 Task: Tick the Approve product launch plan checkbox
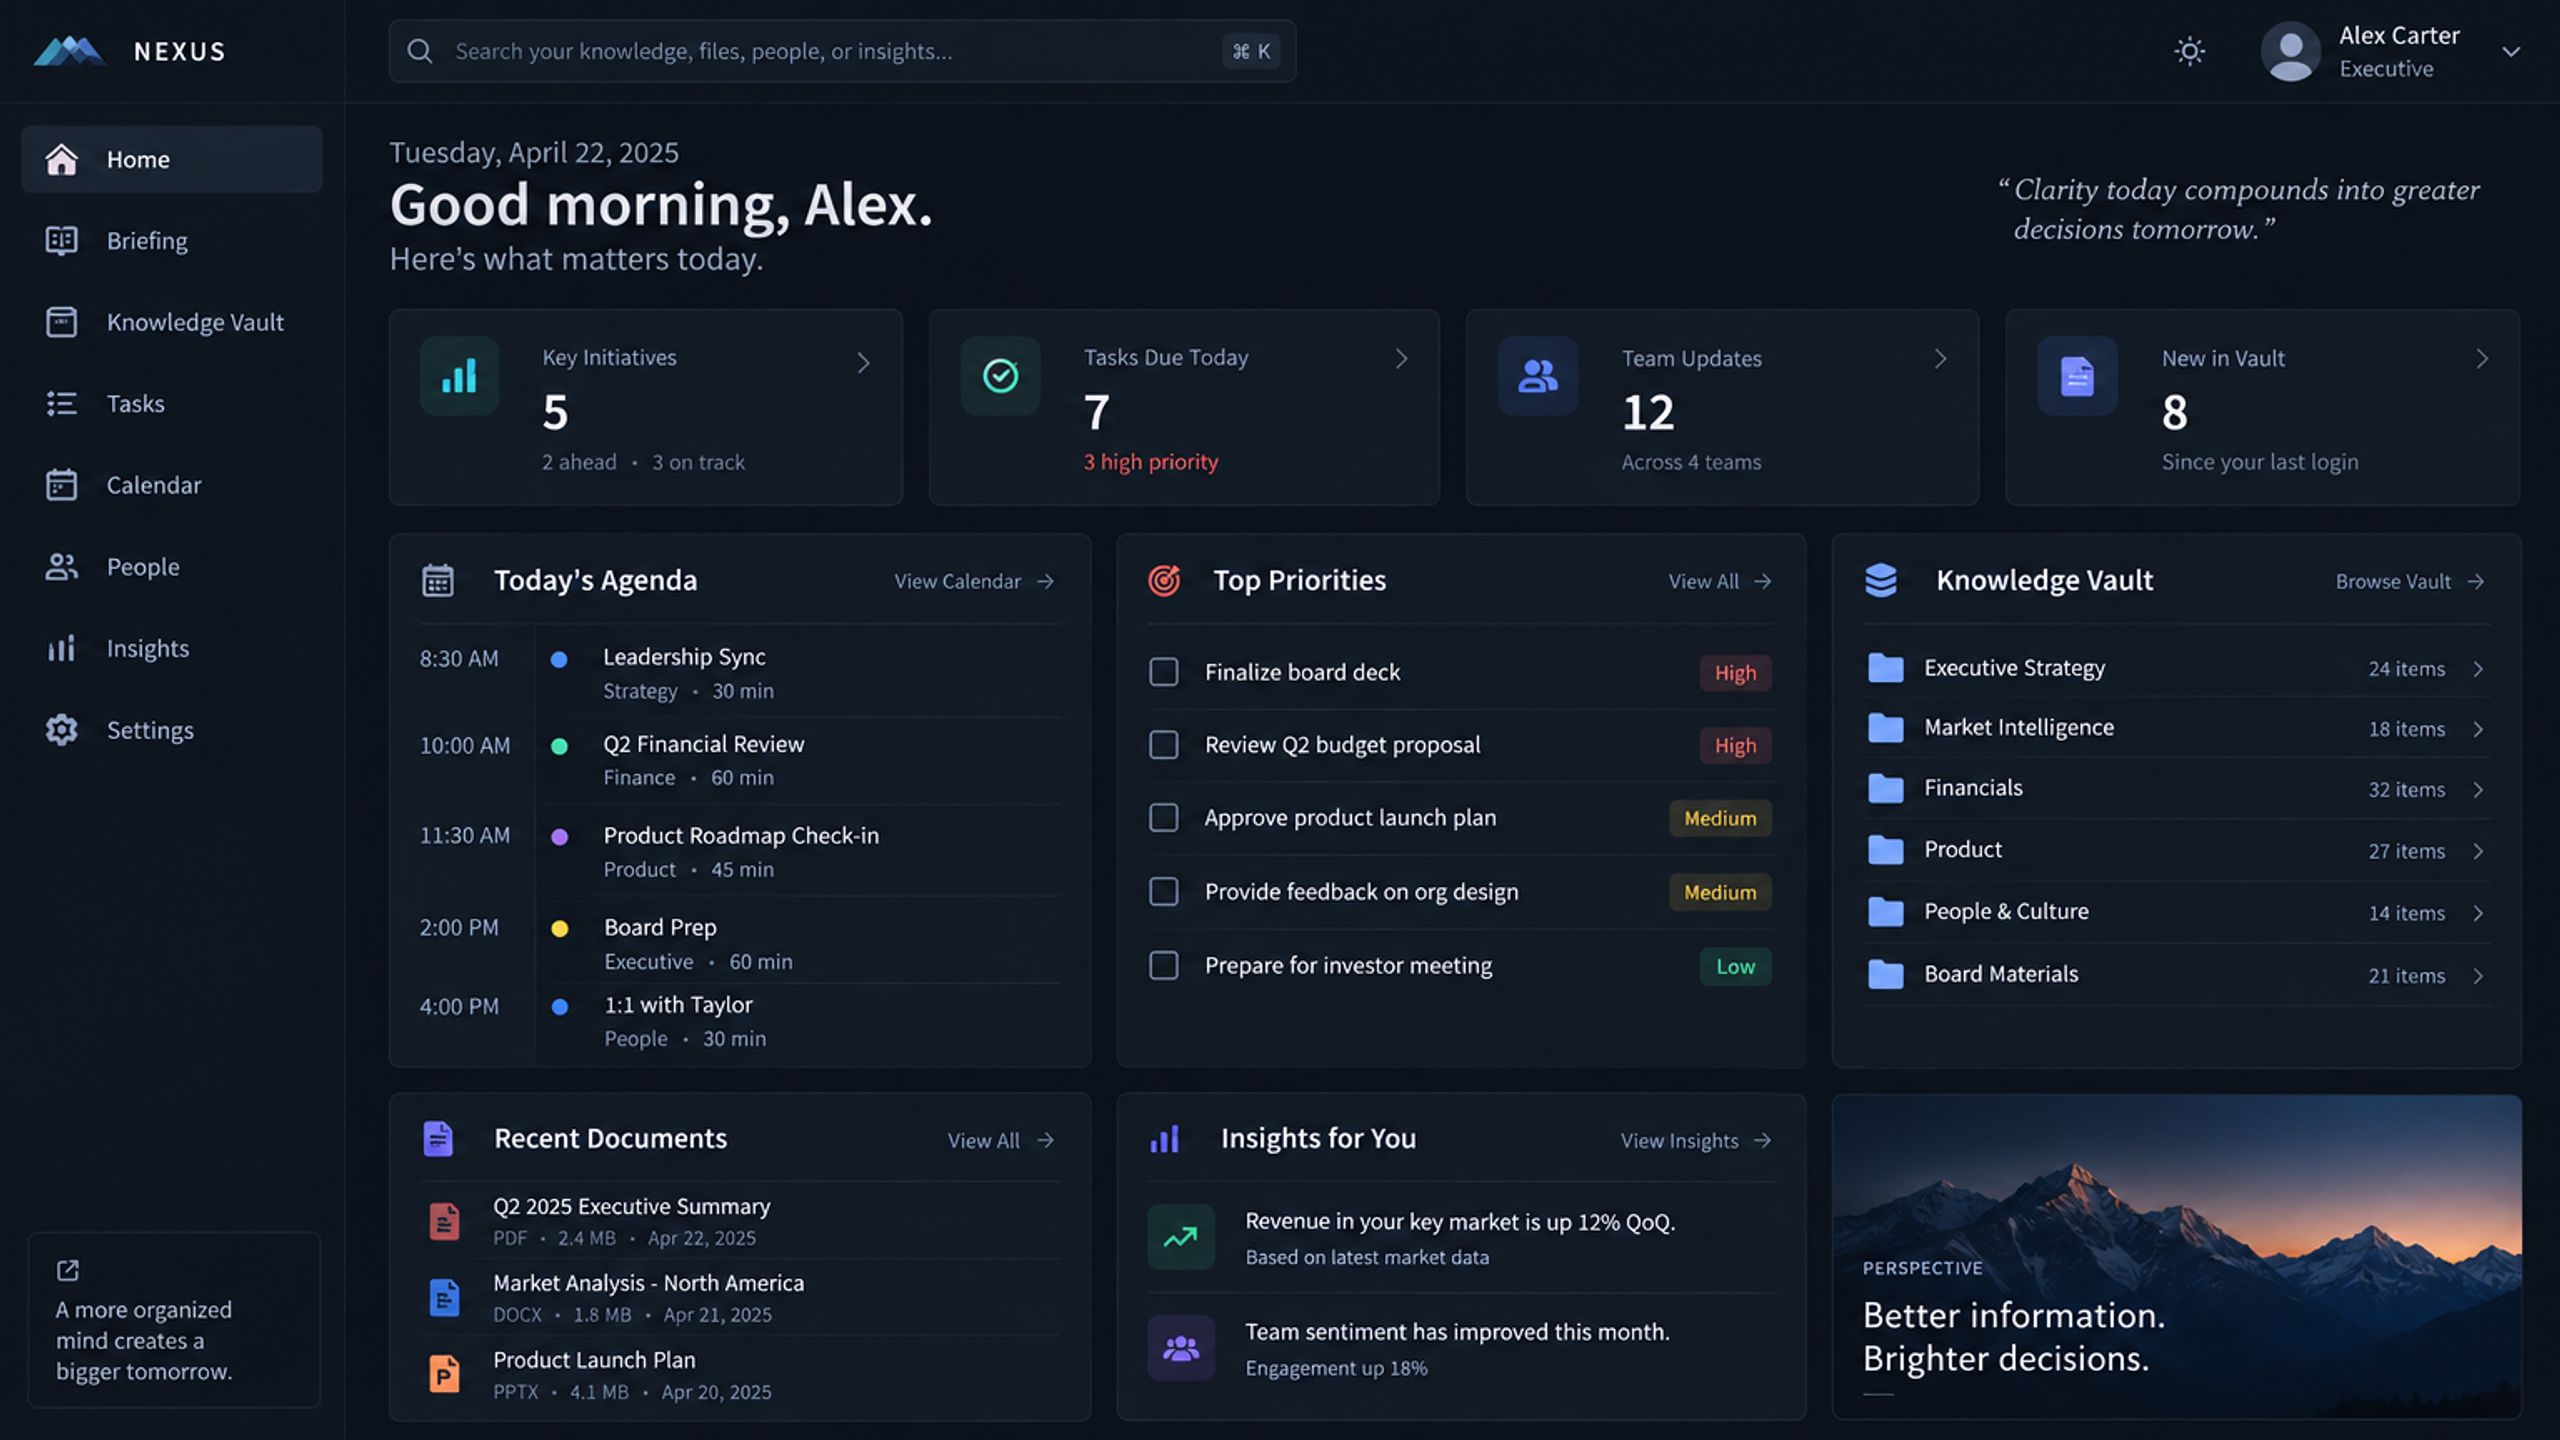point(1163,818)
